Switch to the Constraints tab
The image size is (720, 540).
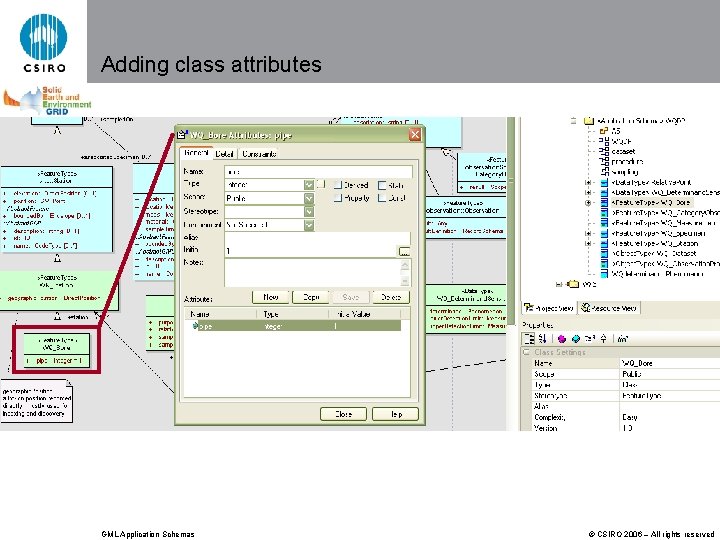(x=259, y=154)
